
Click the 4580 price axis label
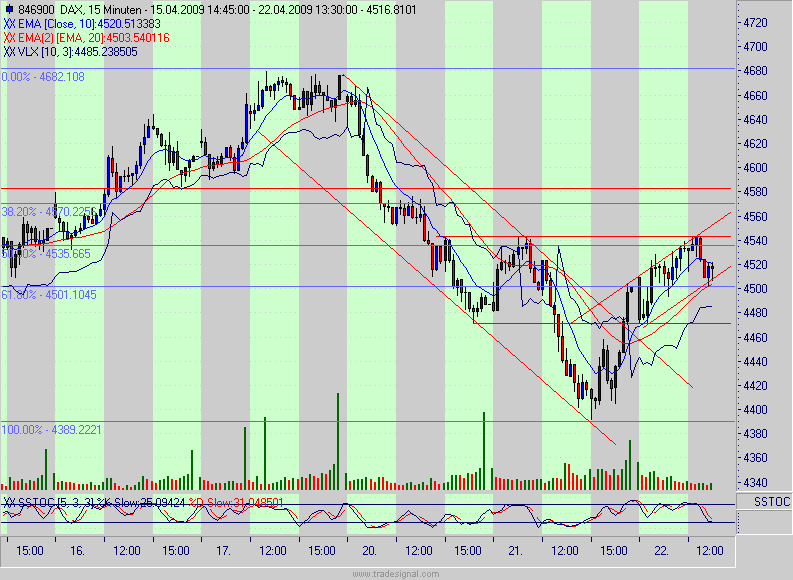pos(756,192)
